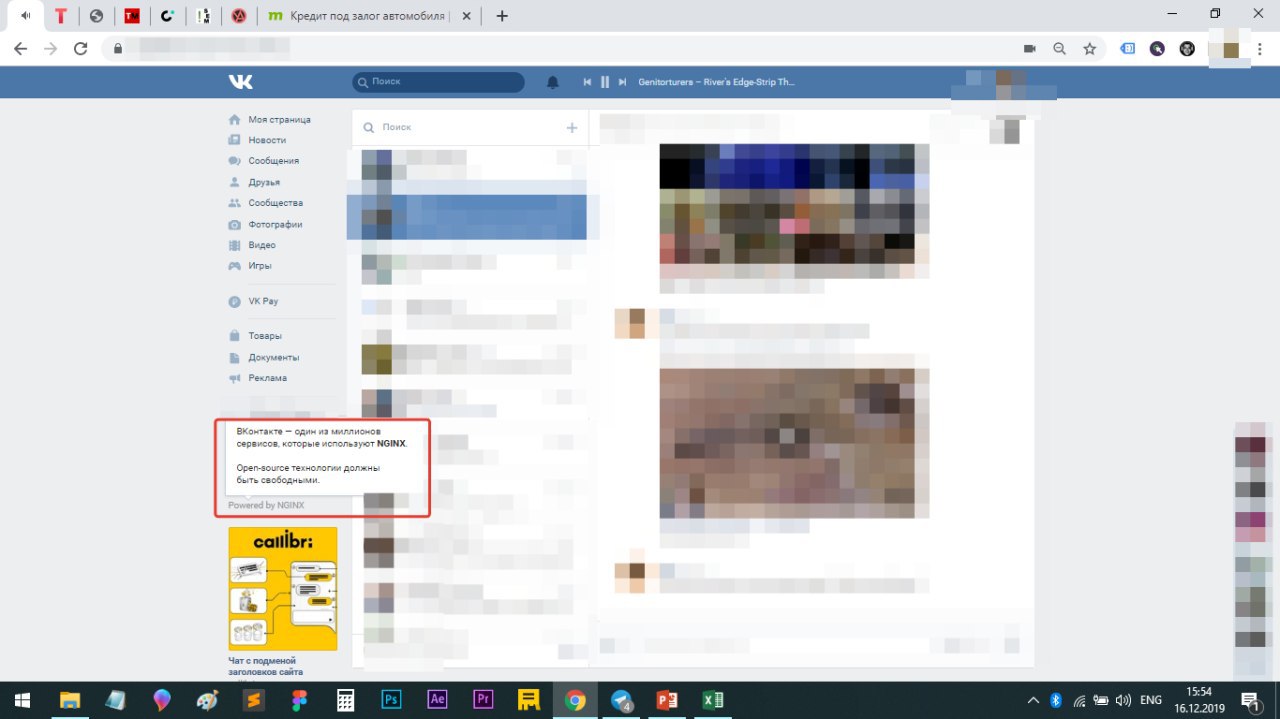Open volume control in system tray
Screen dimensions: 1280x719
pyautogui.click(x=1123, y=700)
